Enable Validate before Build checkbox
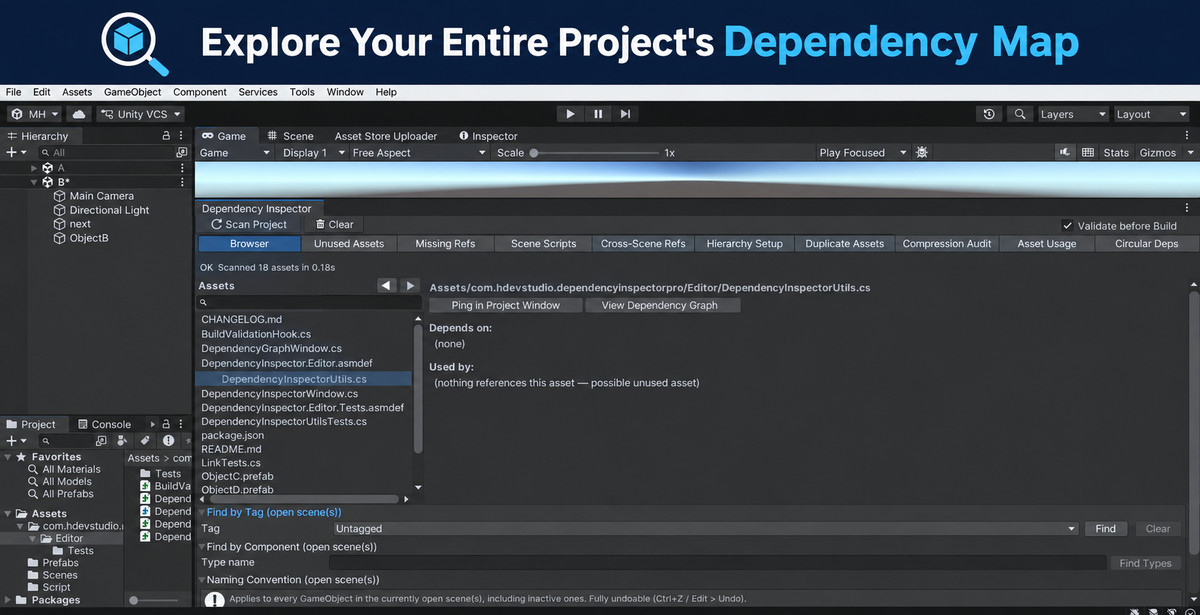1200x615 pixels. point(1067,226)
